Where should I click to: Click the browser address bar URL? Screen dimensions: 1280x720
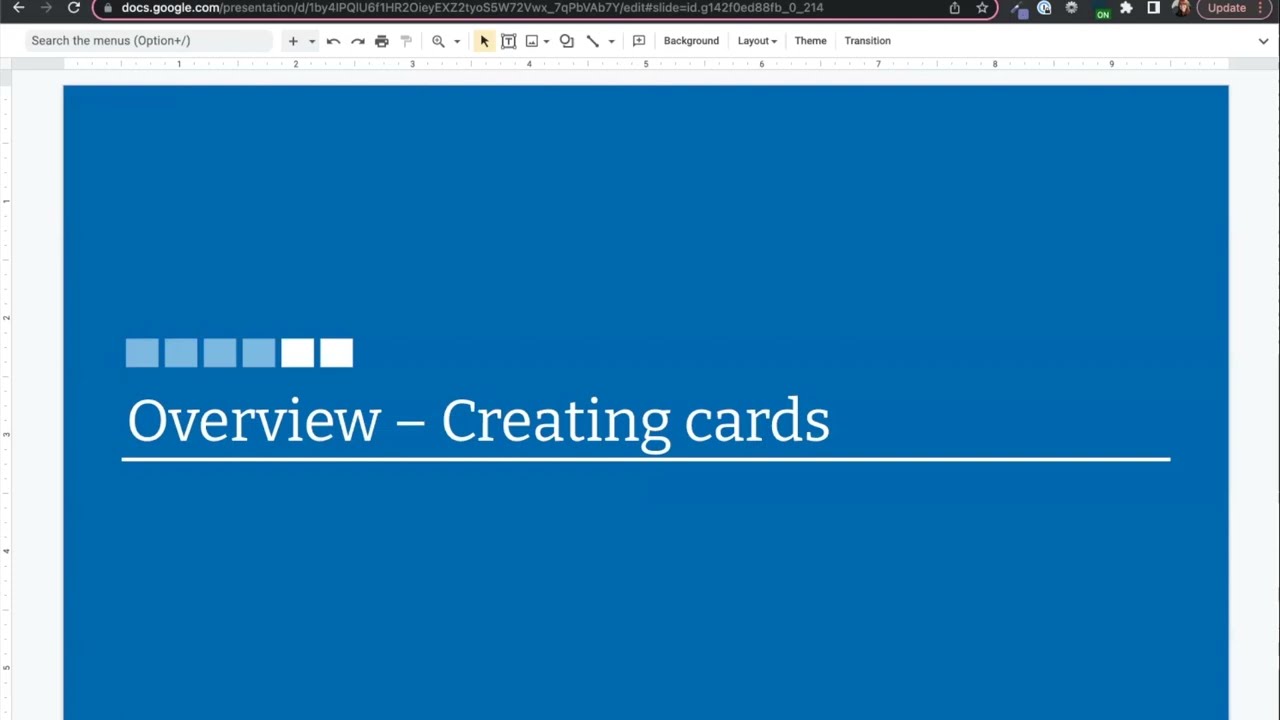[472, 7]
